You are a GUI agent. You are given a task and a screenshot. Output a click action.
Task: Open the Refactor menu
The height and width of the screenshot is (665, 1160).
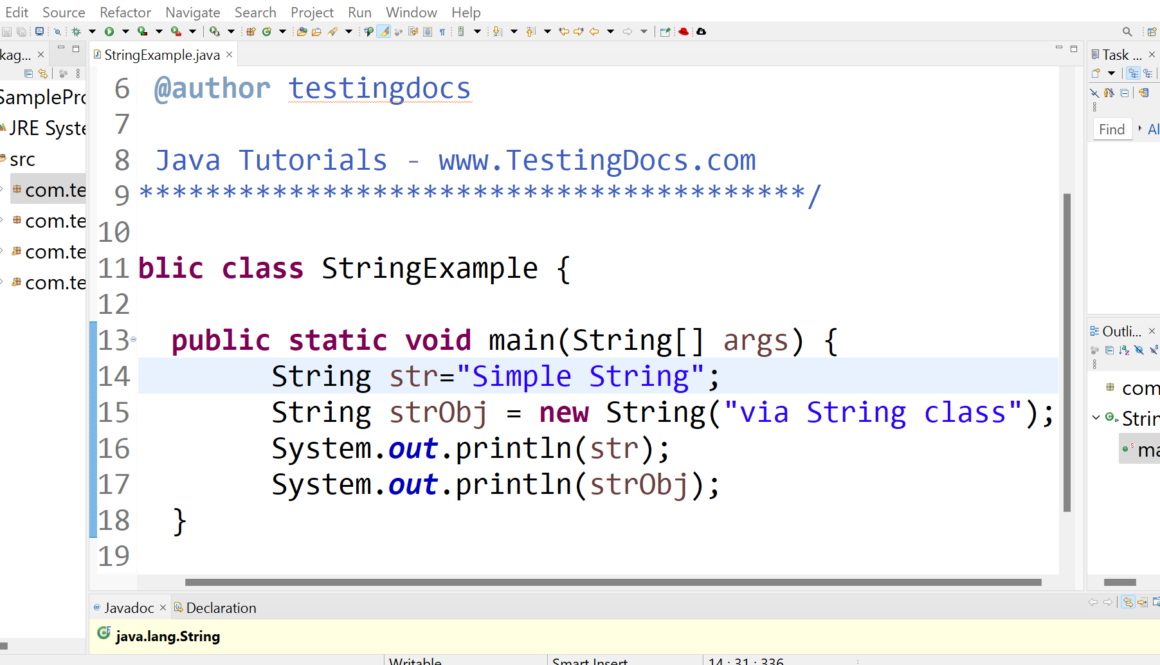[125, 12]
